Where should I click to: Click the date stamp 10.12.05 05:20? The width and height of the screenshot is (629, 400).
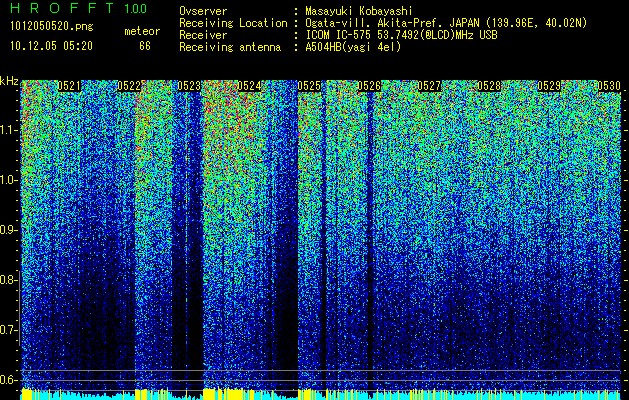(x=51, y=46)
